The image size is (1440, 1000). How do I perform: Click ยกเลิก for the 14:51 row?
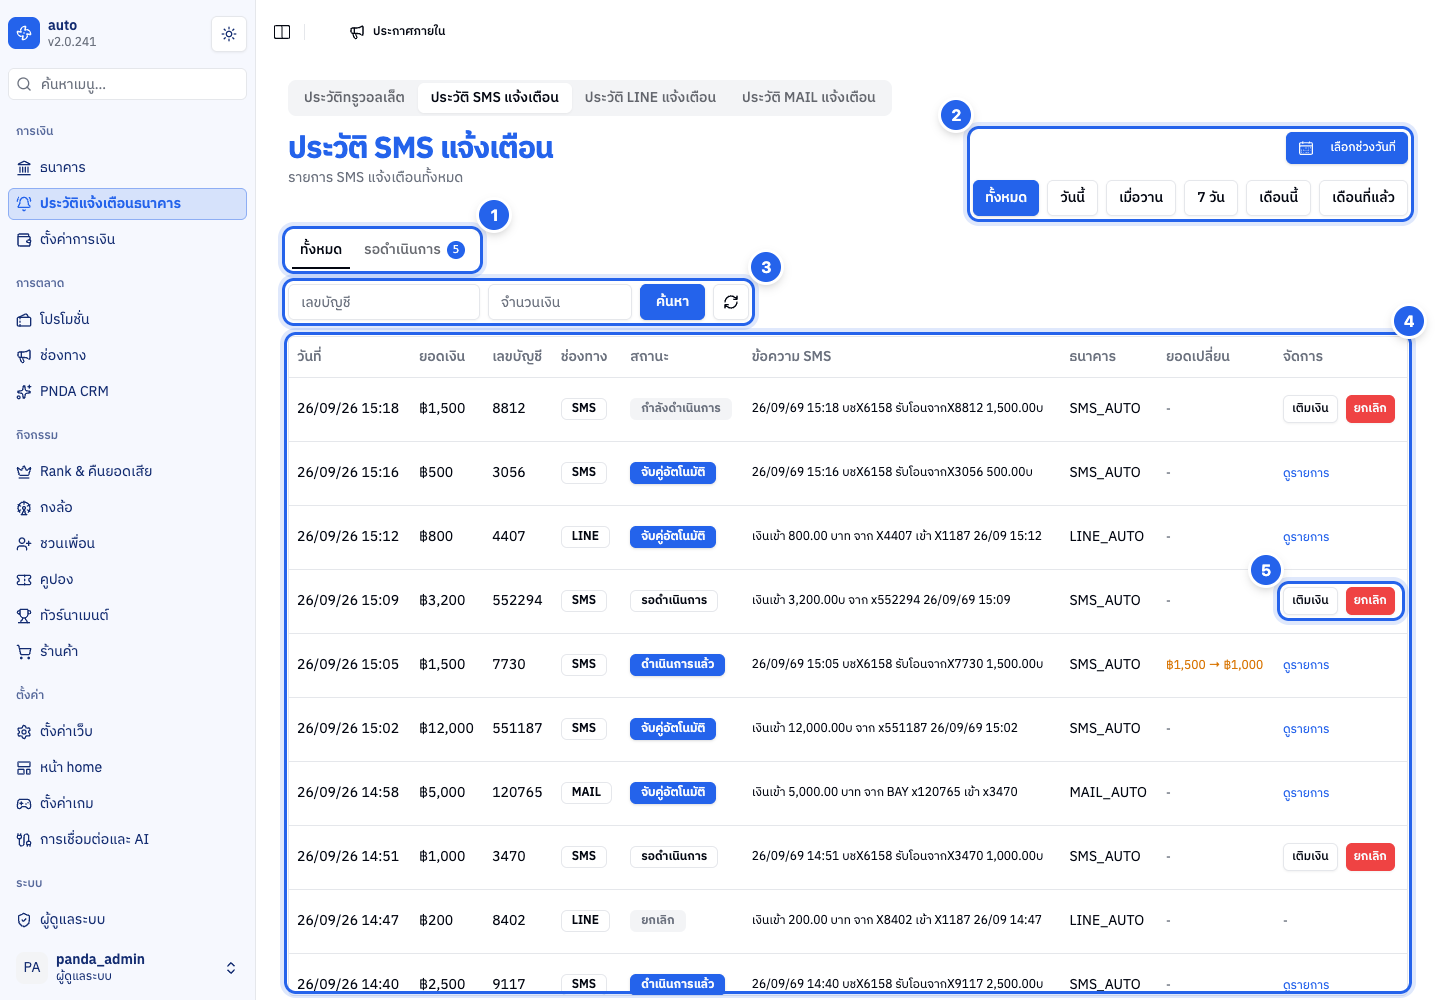click(1370, 856)
